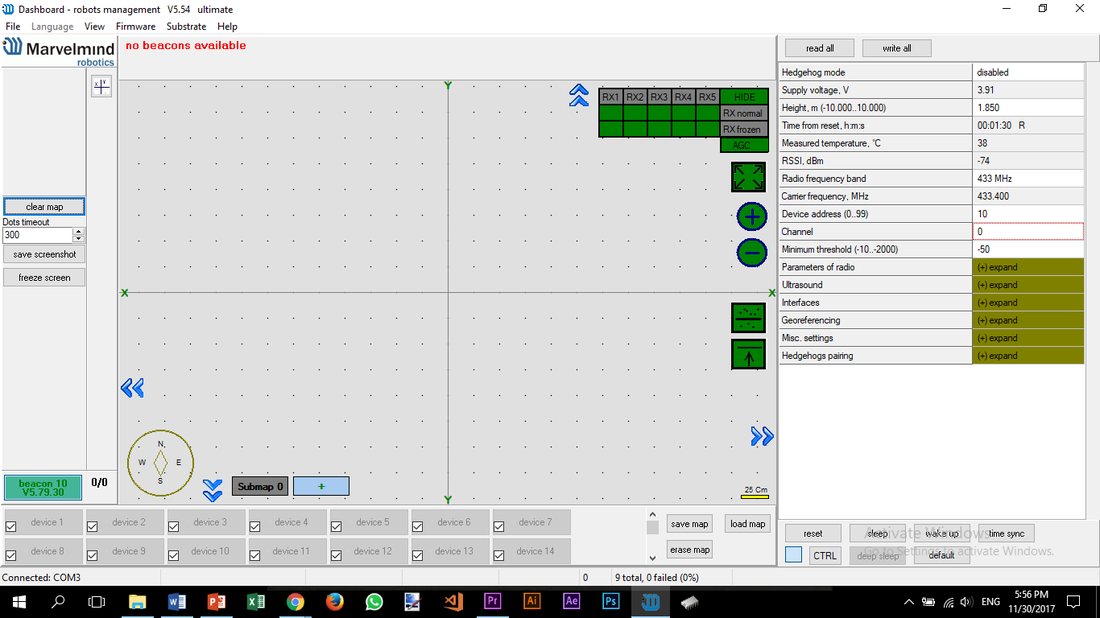Zoom in with the plus circle icon
This screenshot has height=618, width=1100.
pos(751,217)
